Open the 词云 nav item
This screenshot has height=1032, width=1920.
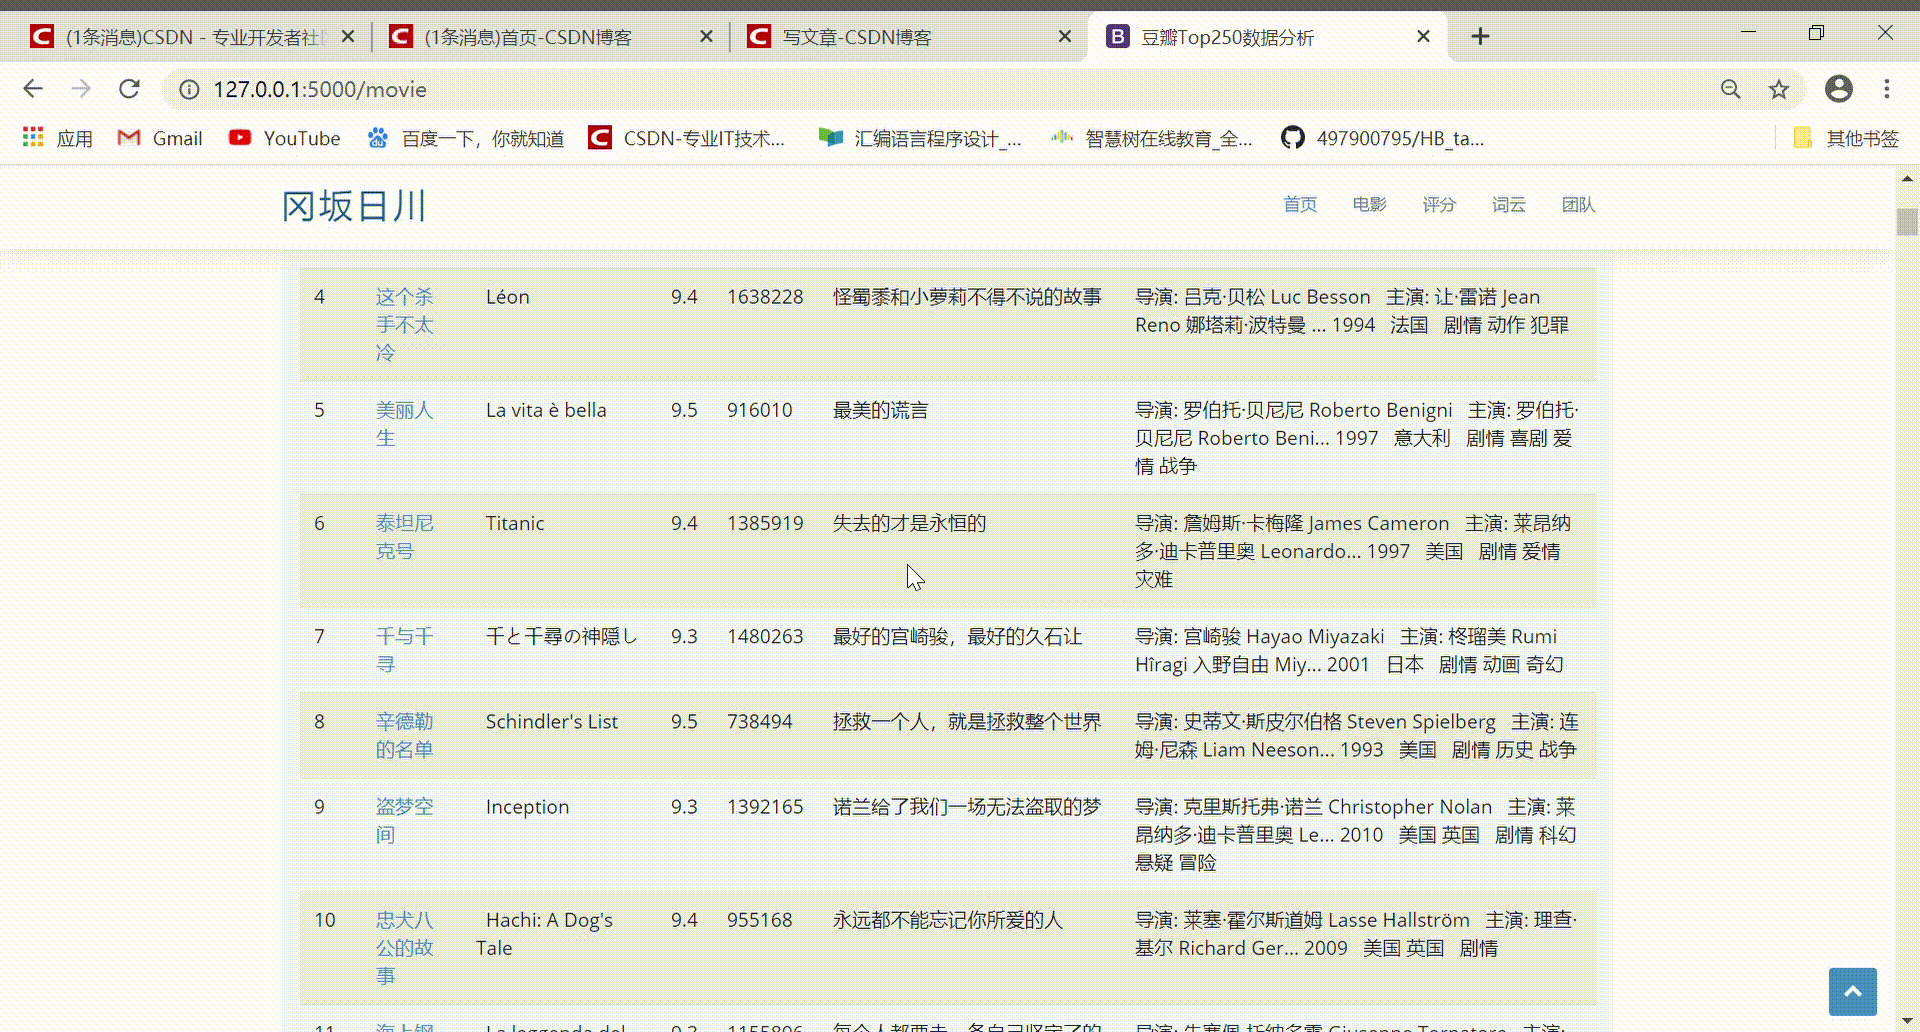click(x=1508, y=204)
